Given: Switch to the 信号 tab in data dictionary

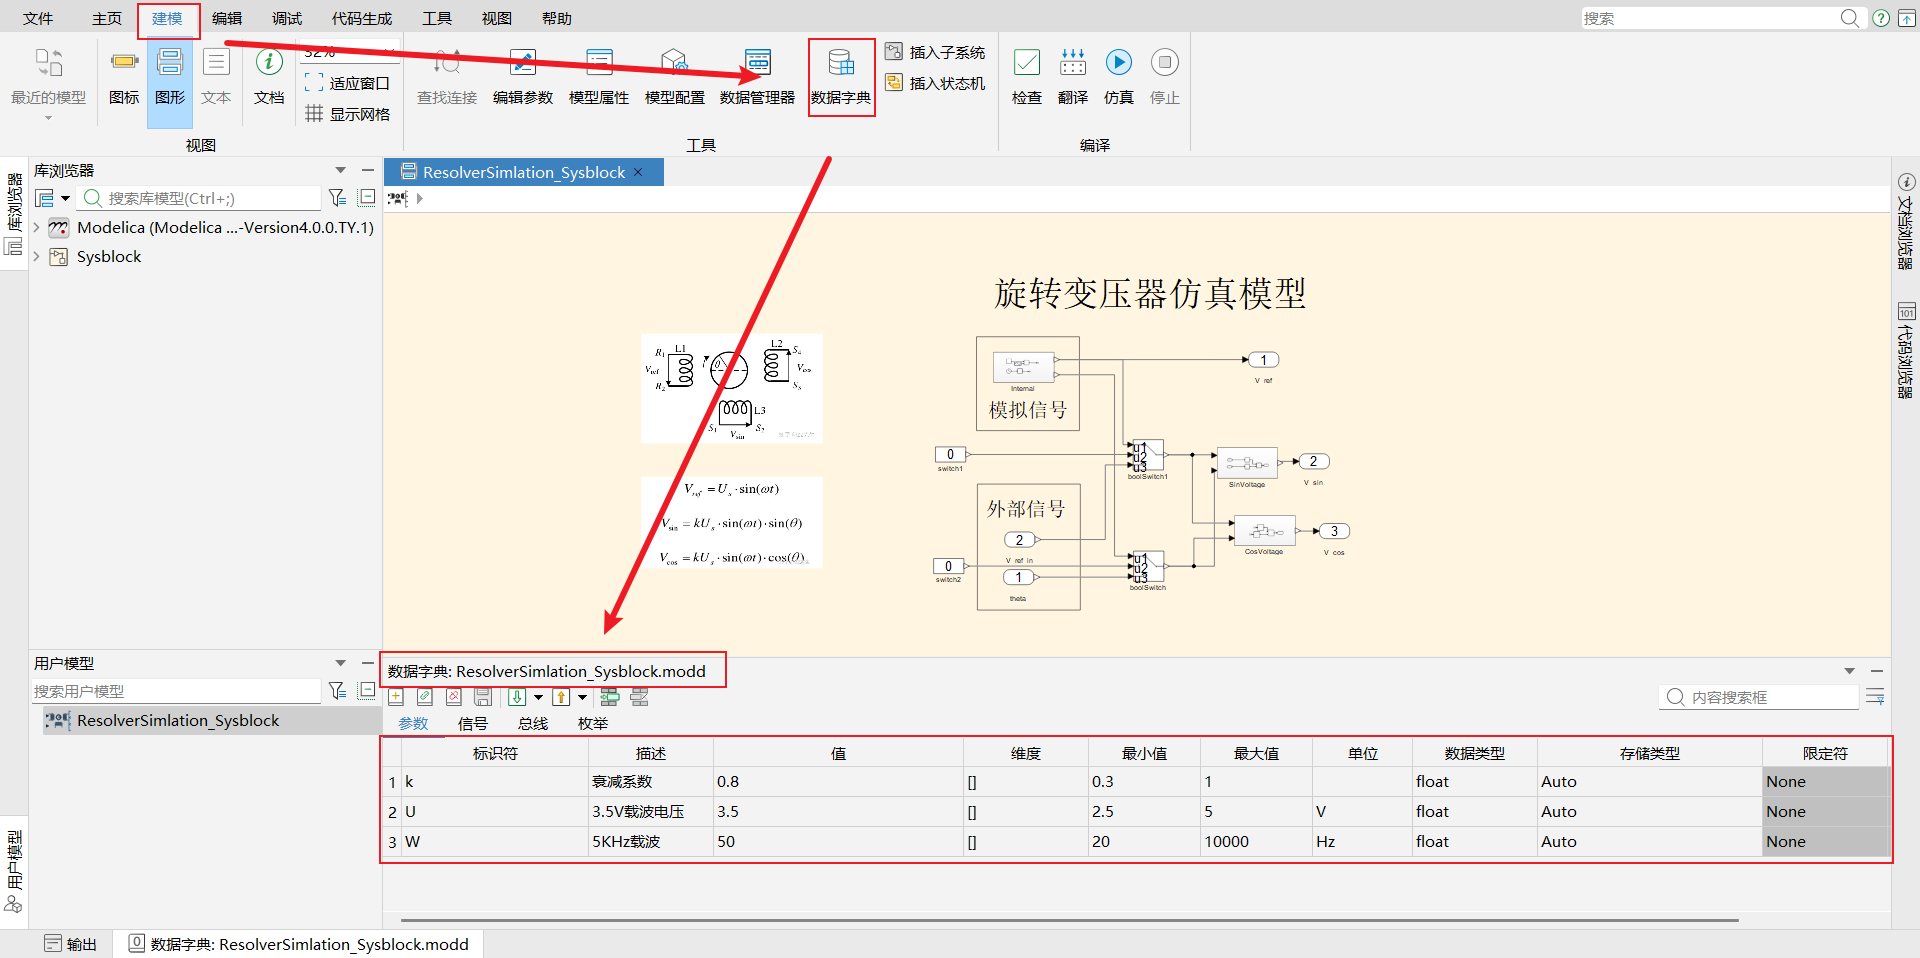Looking at the screenshot, I should [472, 724].
